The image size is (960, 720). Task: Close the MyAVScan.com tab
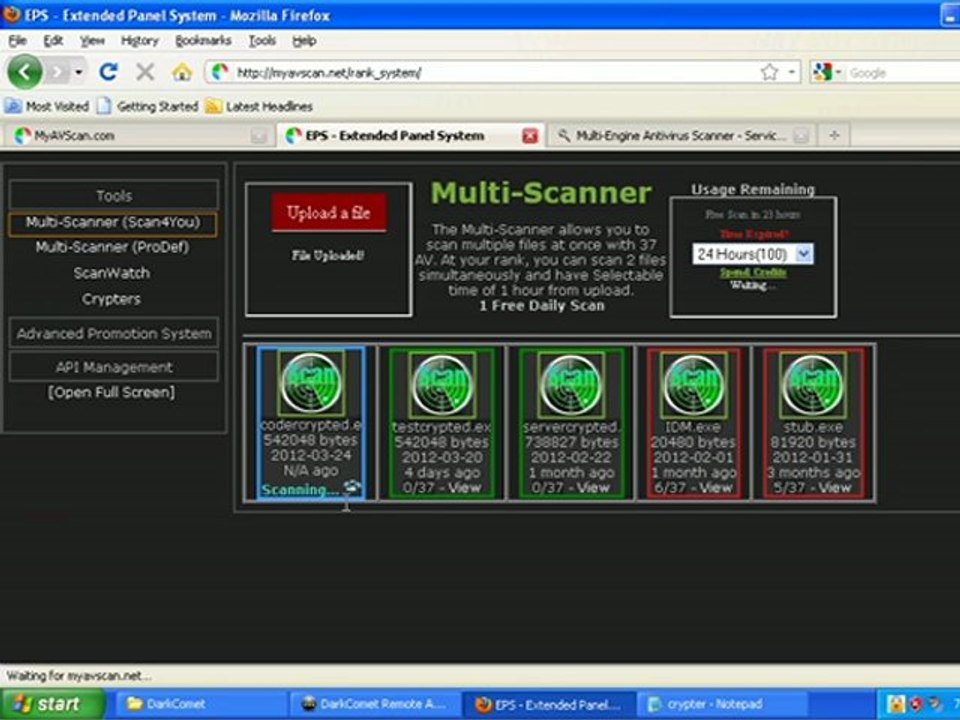coord(259,136)
